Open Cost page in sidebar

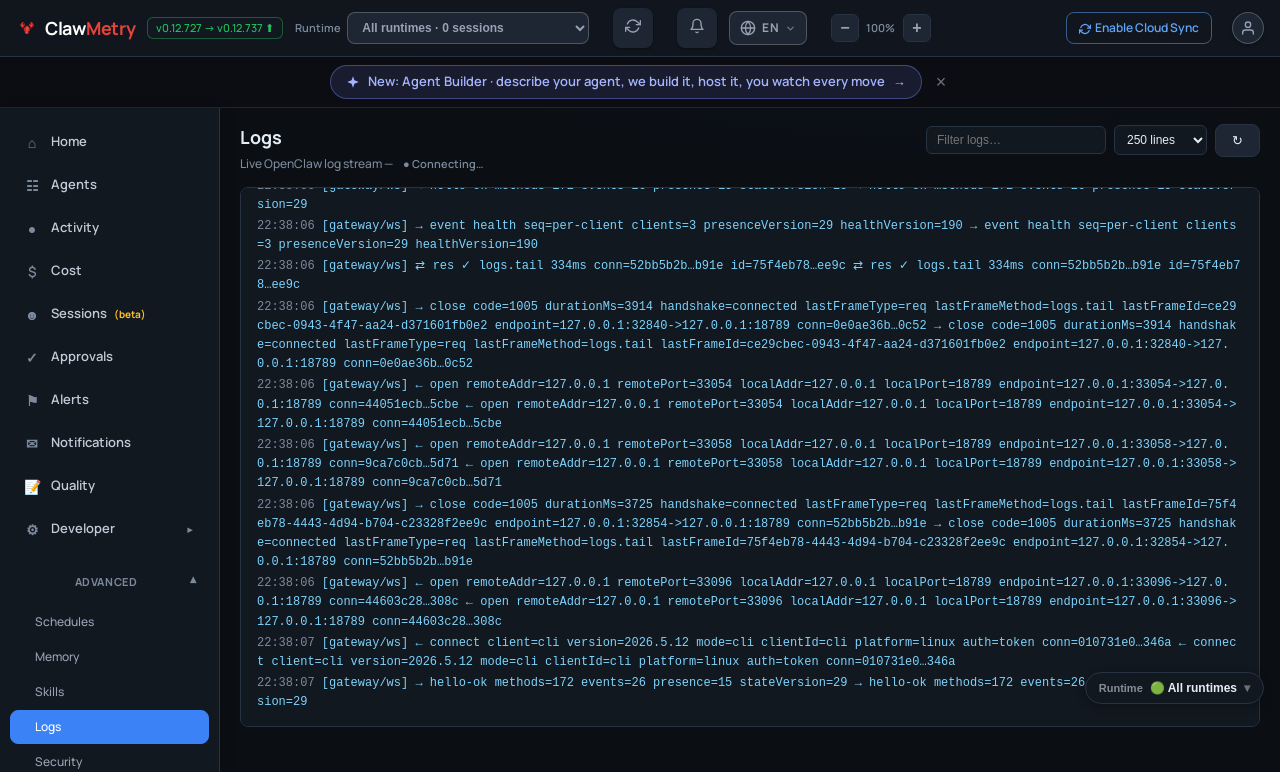(110, 271)
